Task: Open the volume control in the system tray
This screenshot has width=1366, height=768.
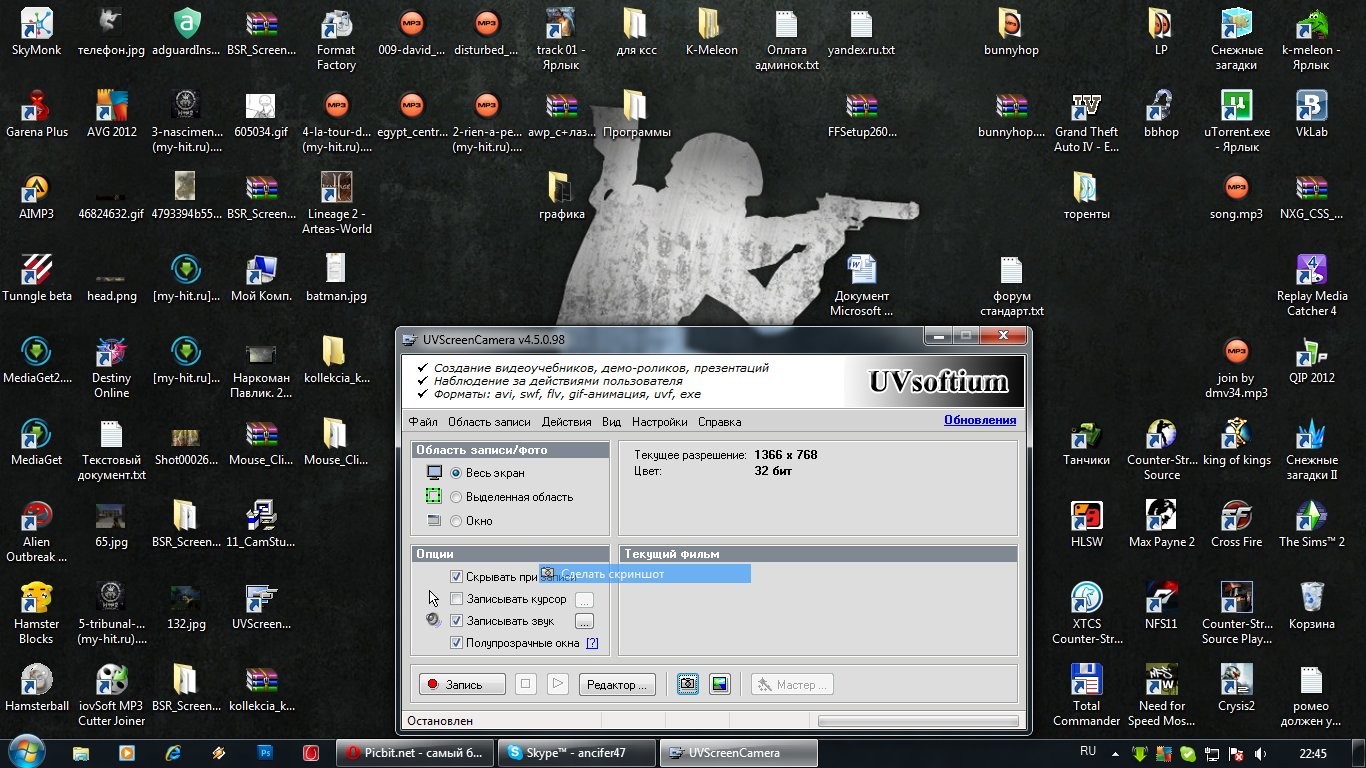Action: pyautogui.click(x=1260, y=754)
